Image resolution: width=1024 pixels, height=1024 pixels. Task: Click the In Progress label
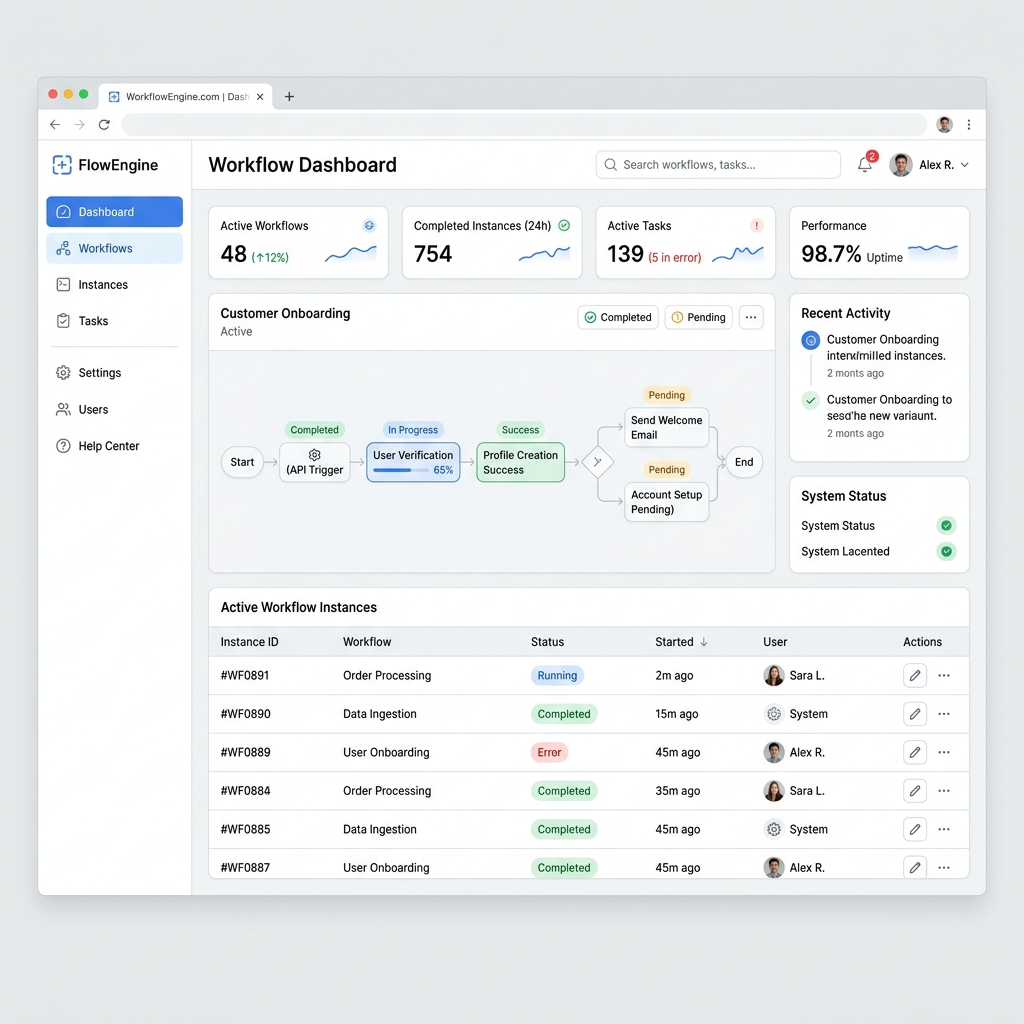pos(413,430)
